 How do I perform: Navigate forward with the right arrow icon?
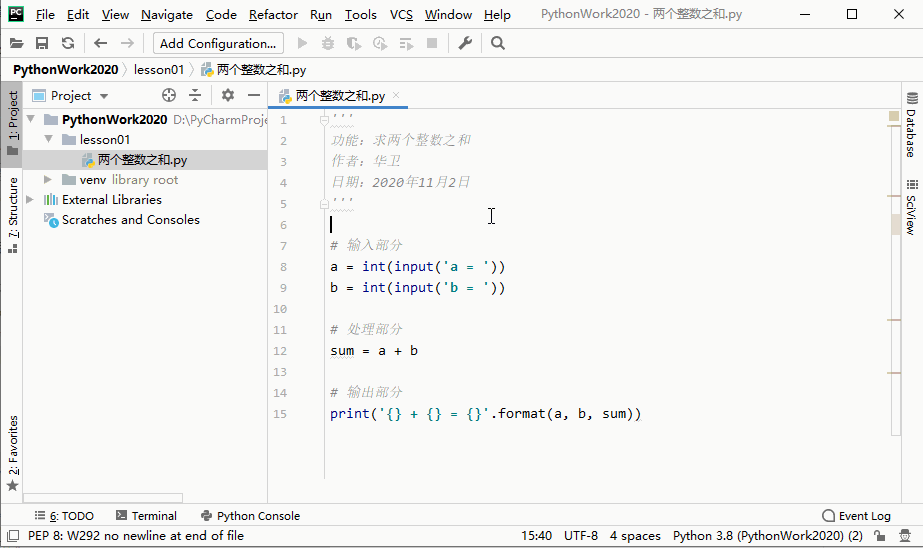(127, 43)
